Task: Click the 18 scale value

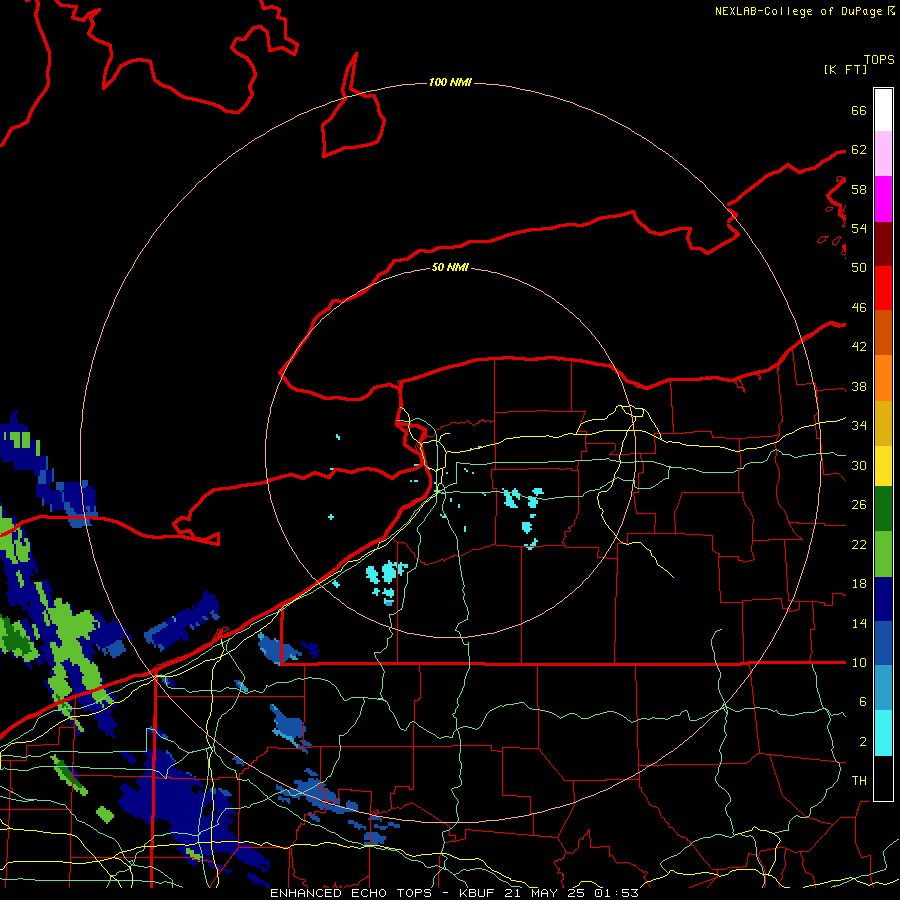Action: (x=859, y=584)
